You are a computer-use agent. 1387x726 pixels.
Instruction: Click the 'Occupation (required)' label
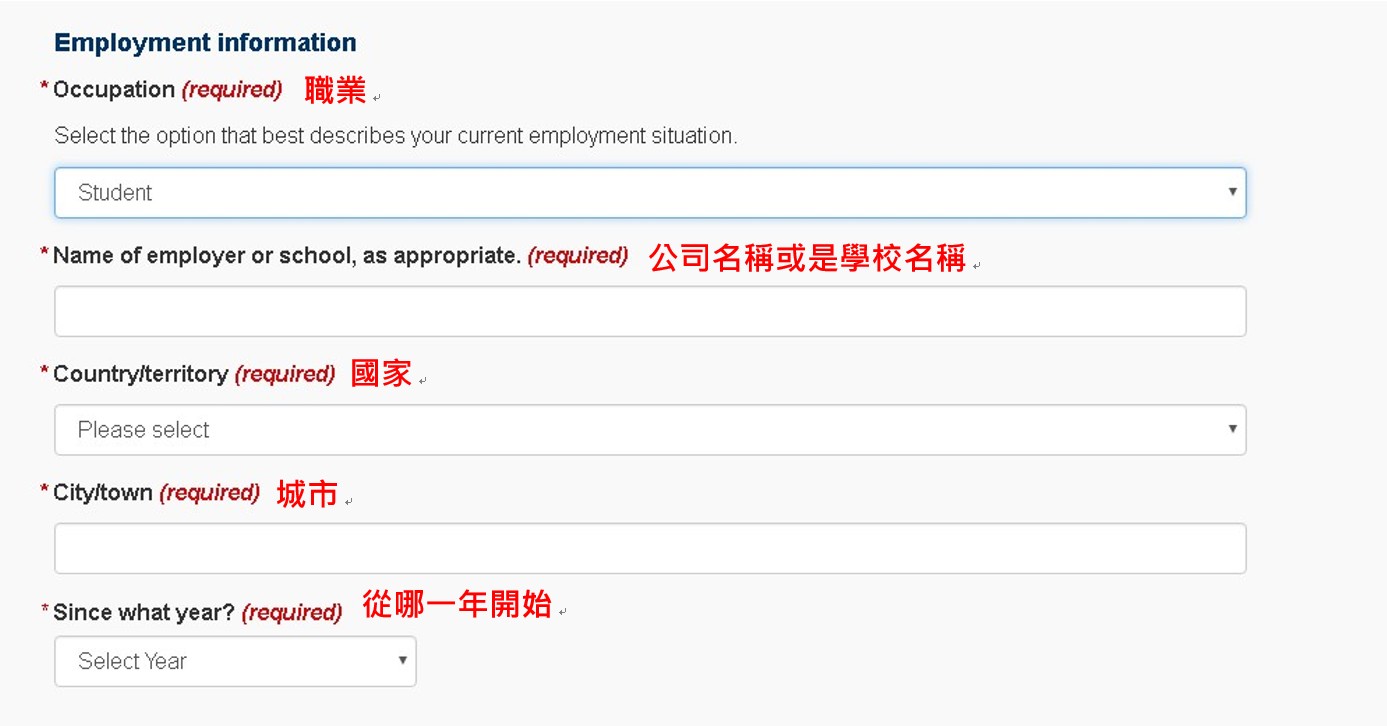tap(167, 90)
